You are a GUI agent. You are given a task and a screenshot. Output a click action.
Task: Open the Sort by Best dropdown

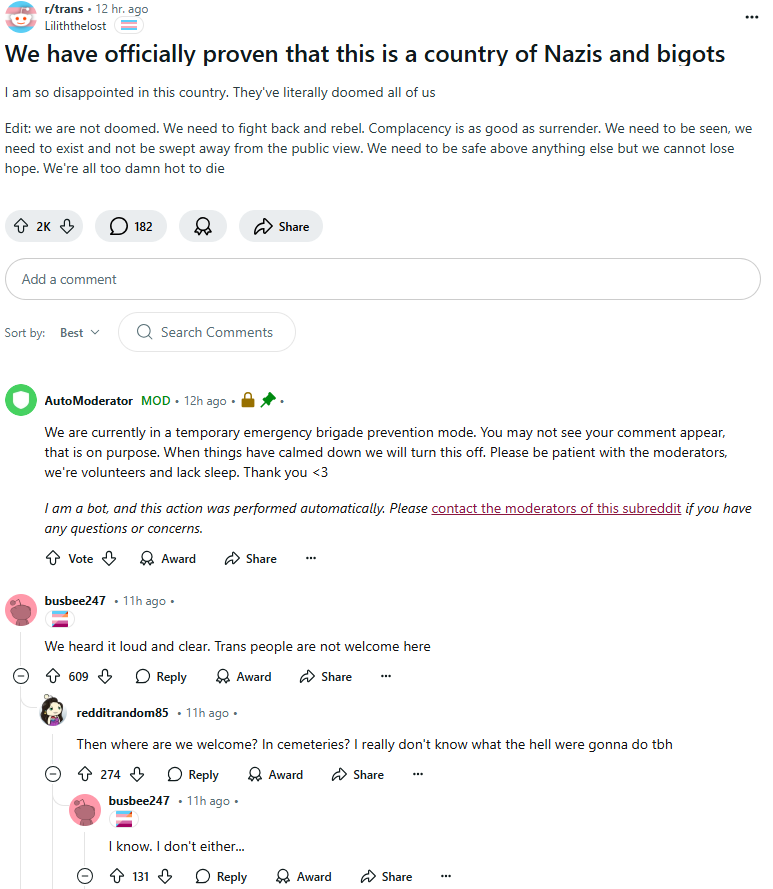tap(79, 333)
